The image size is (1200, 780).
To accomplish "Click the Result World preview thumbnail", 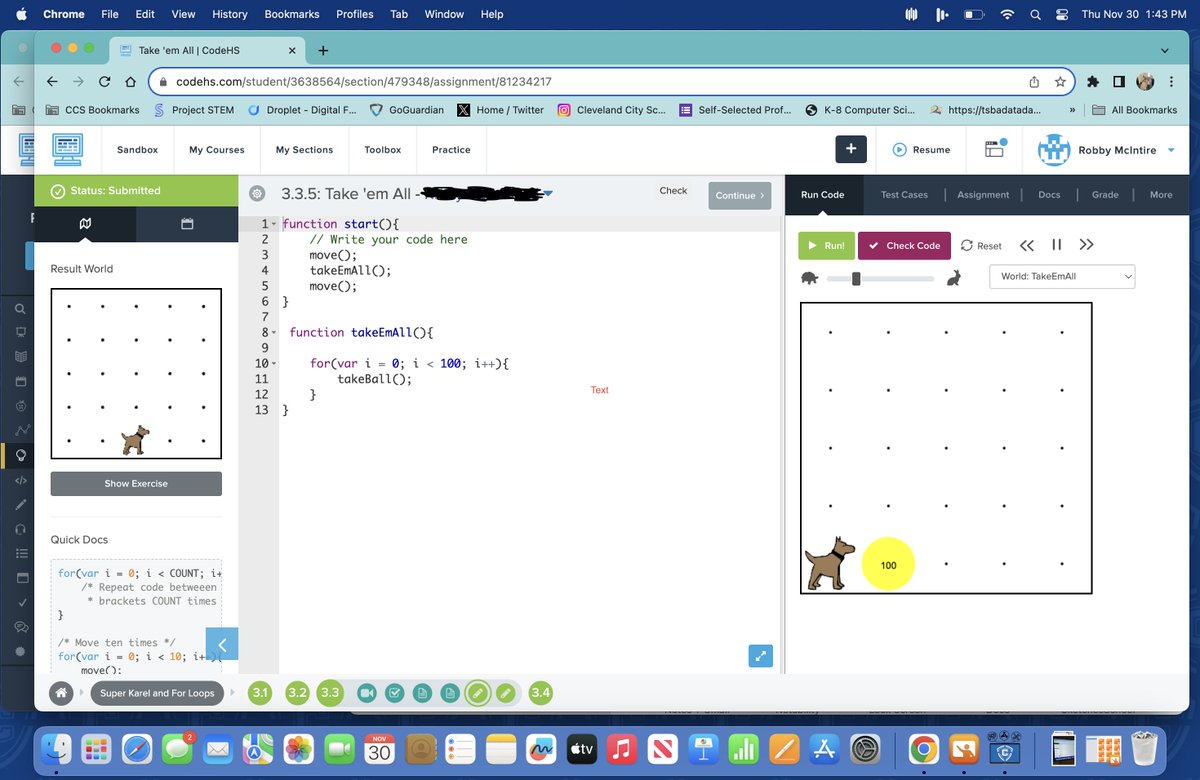I will 136,374.
